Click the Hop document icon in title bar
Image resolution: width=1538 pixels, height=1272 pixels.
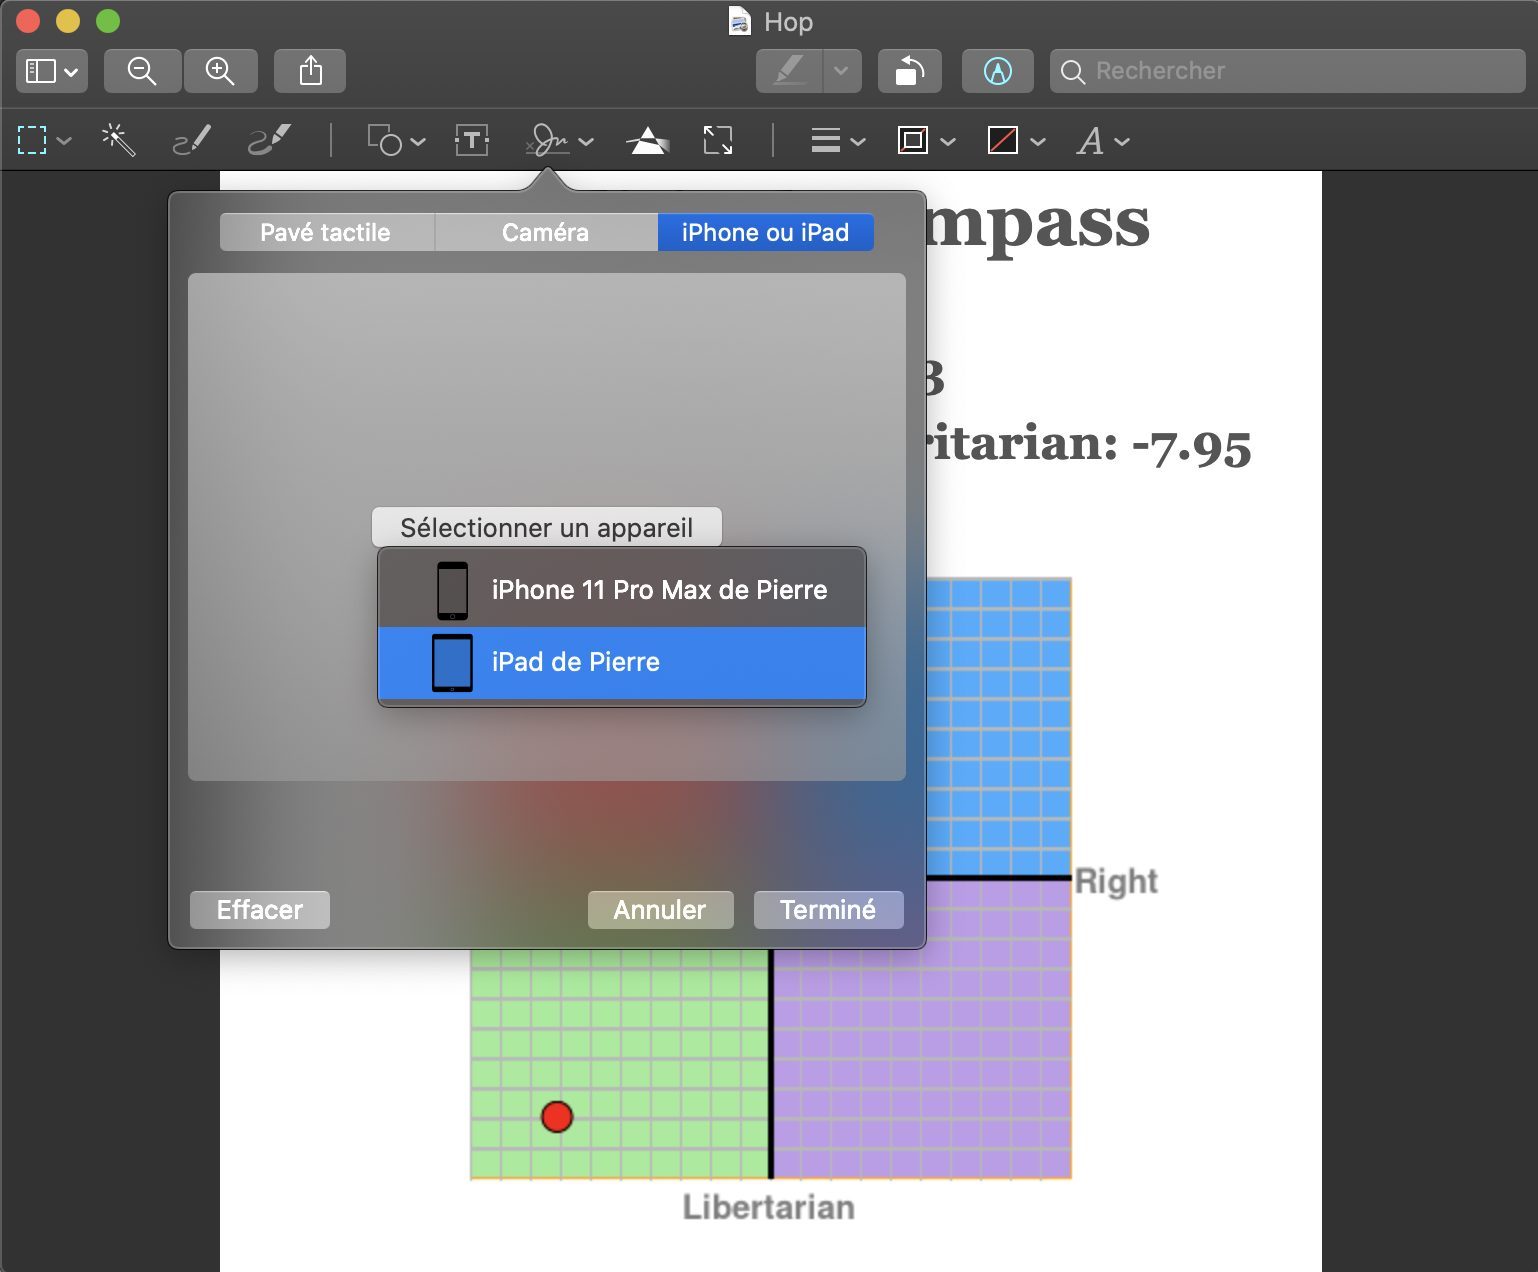(739, 21)
